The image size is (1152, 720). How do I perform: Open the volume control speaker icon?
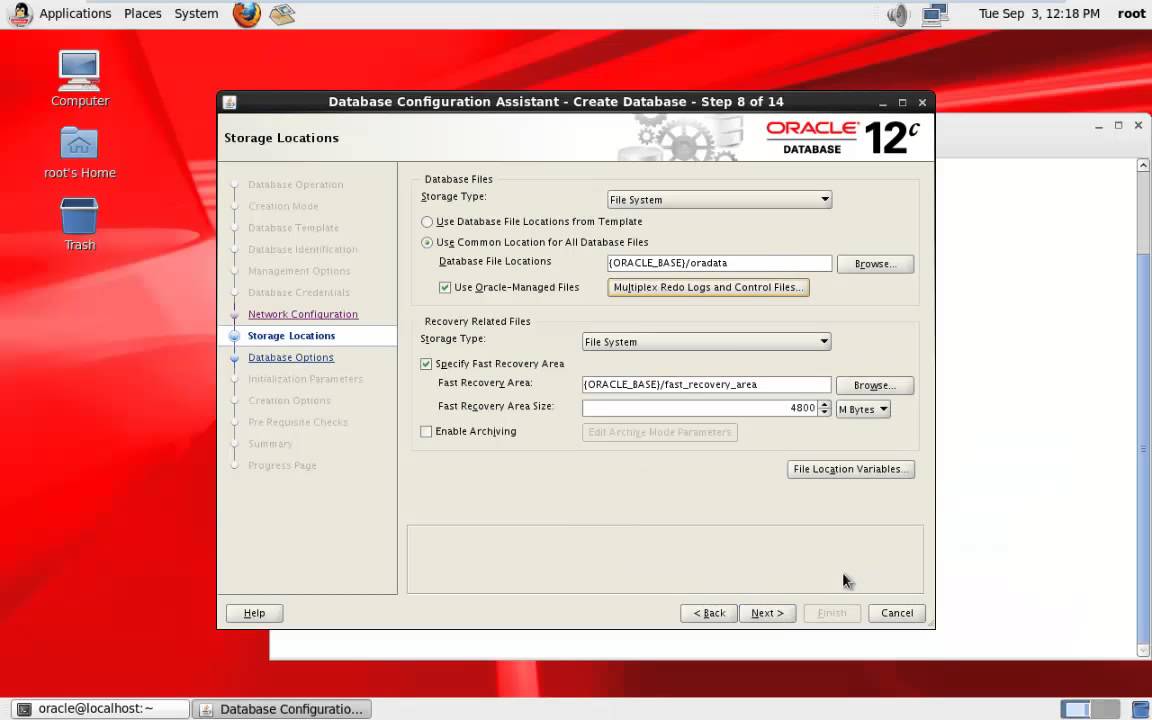click(897, 14)
